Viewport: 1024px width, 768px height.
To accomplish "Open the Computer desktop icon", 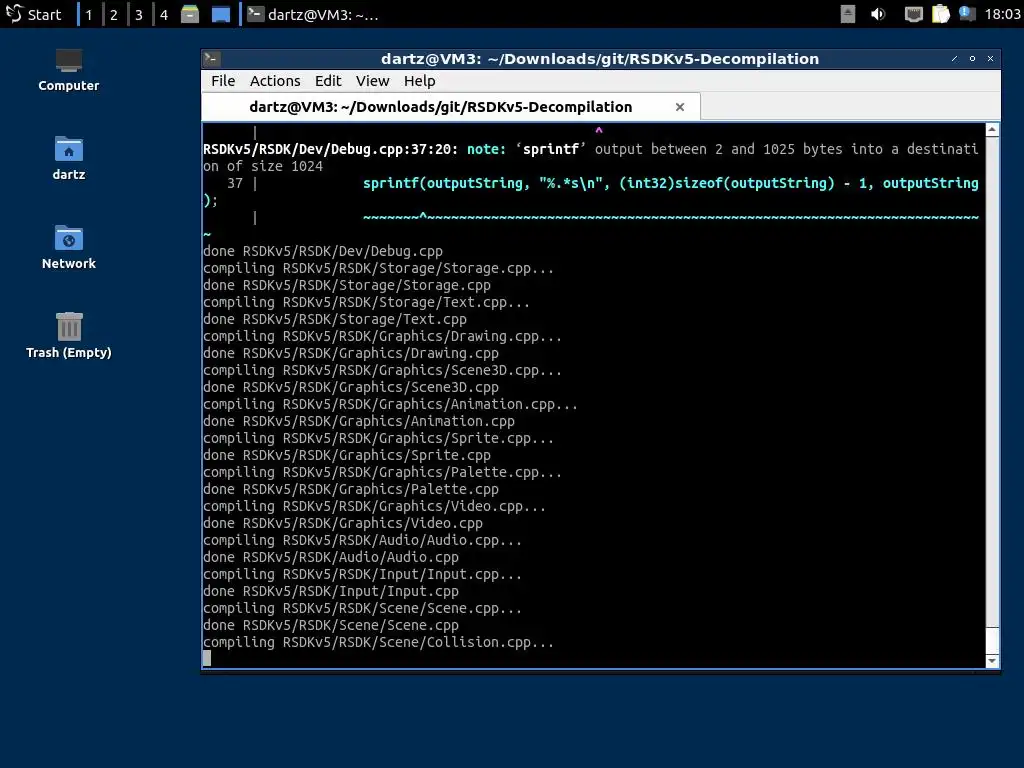I will click(x=69, y=71).
